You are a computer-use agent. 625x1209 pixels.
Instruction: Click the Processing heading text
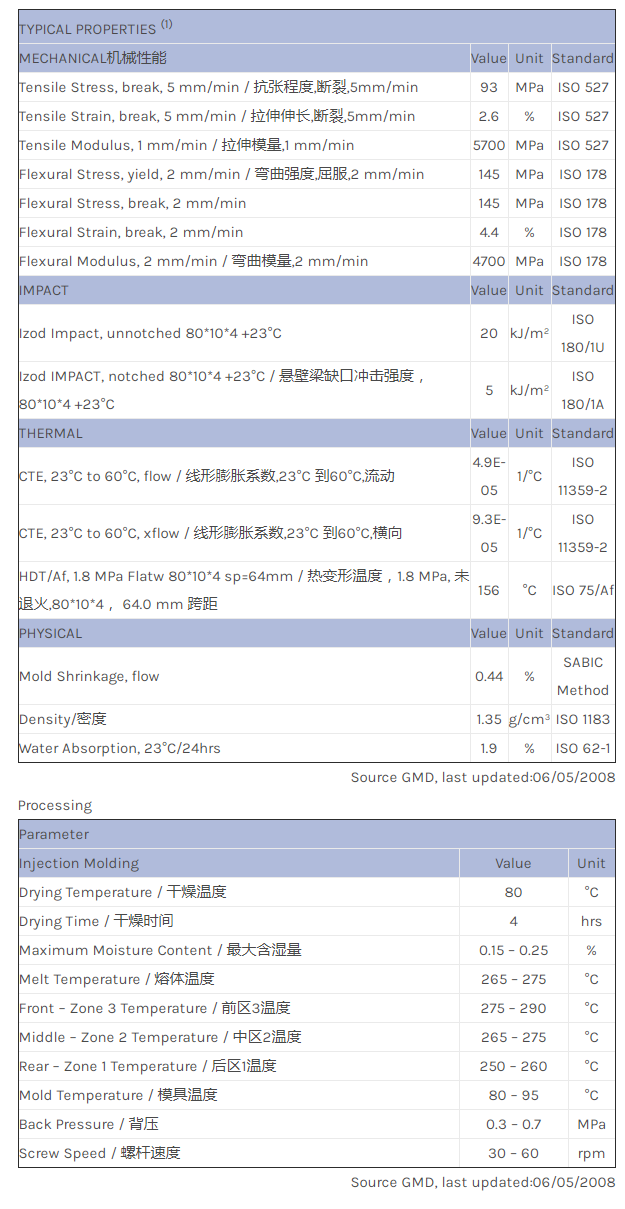click(55, 805)
